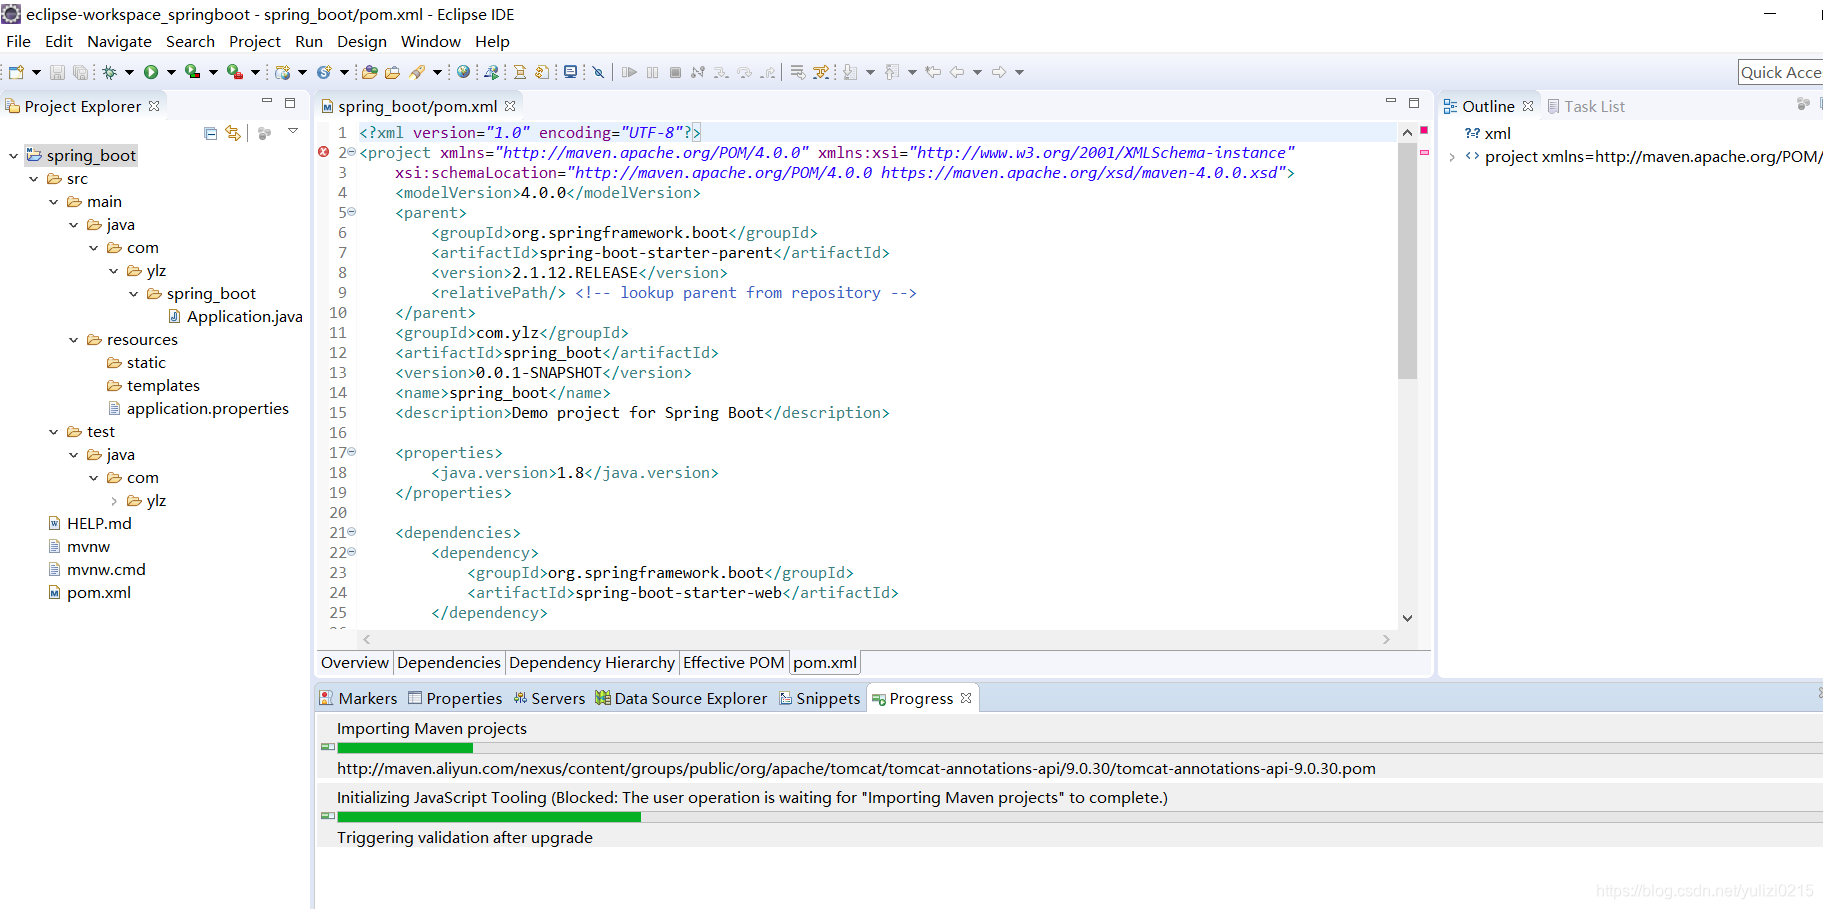The height and width of the screenshot is (909, 1823).
Task: Click the Forward navigation arrow icon
Action: coord(999,72)
